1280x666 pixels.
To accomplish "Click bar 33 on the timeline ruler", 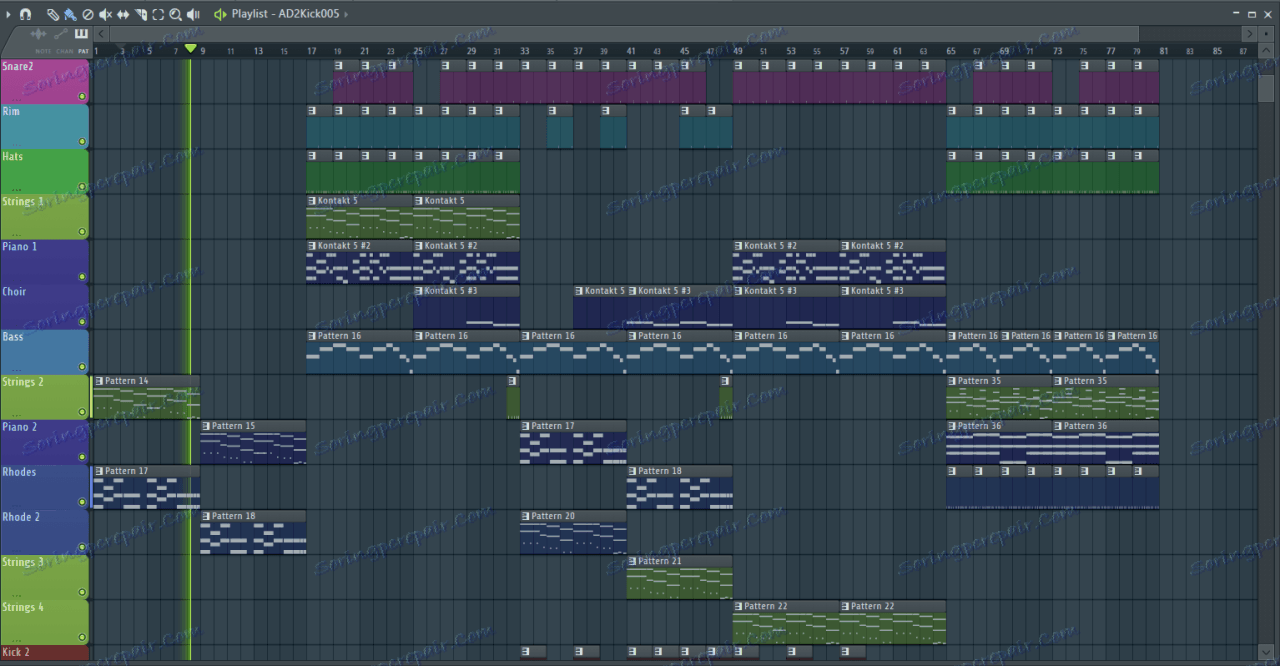I will [525, 51].
